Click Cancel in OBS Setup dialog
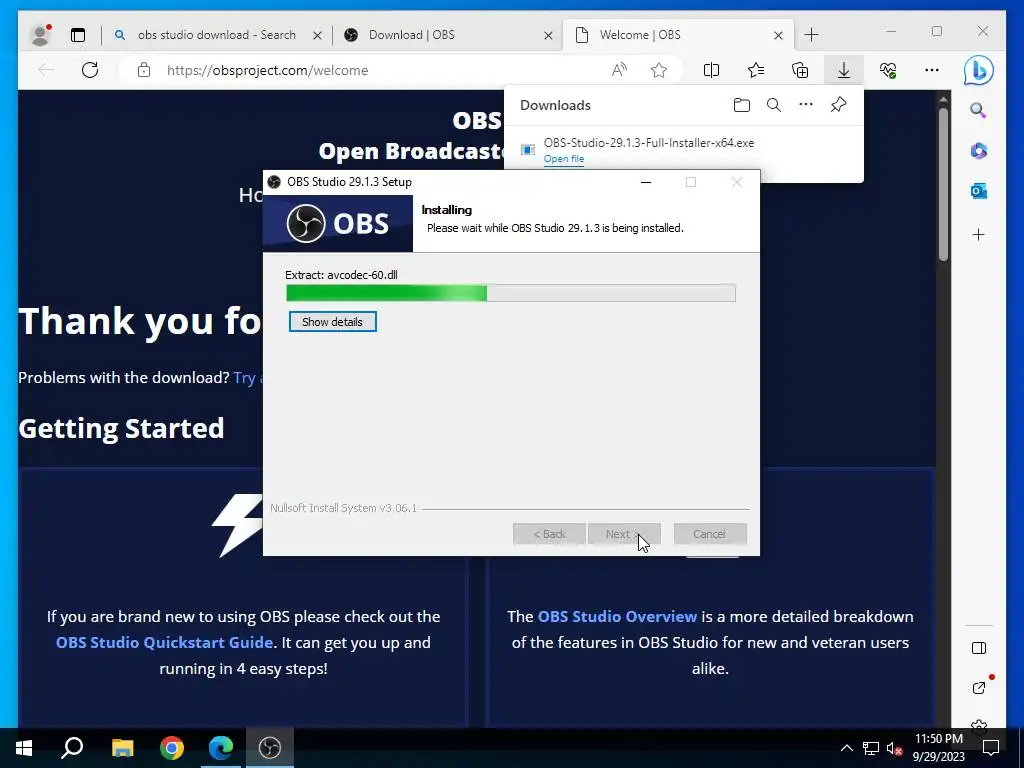 [710, 534]
